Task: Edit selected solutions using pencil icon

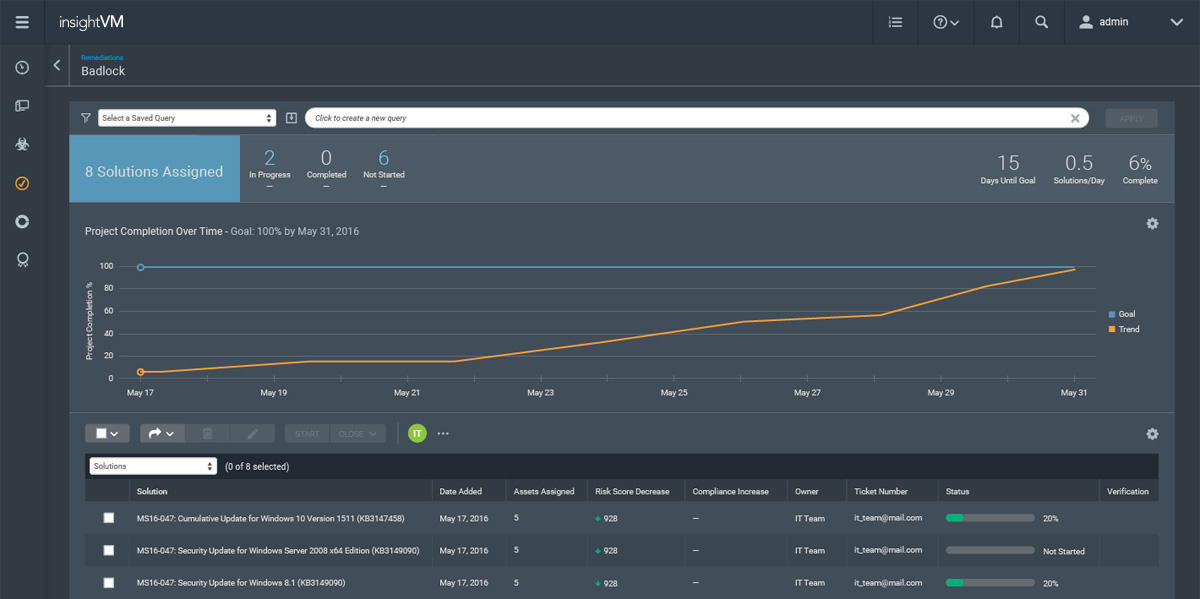Action: click(252, 433)
